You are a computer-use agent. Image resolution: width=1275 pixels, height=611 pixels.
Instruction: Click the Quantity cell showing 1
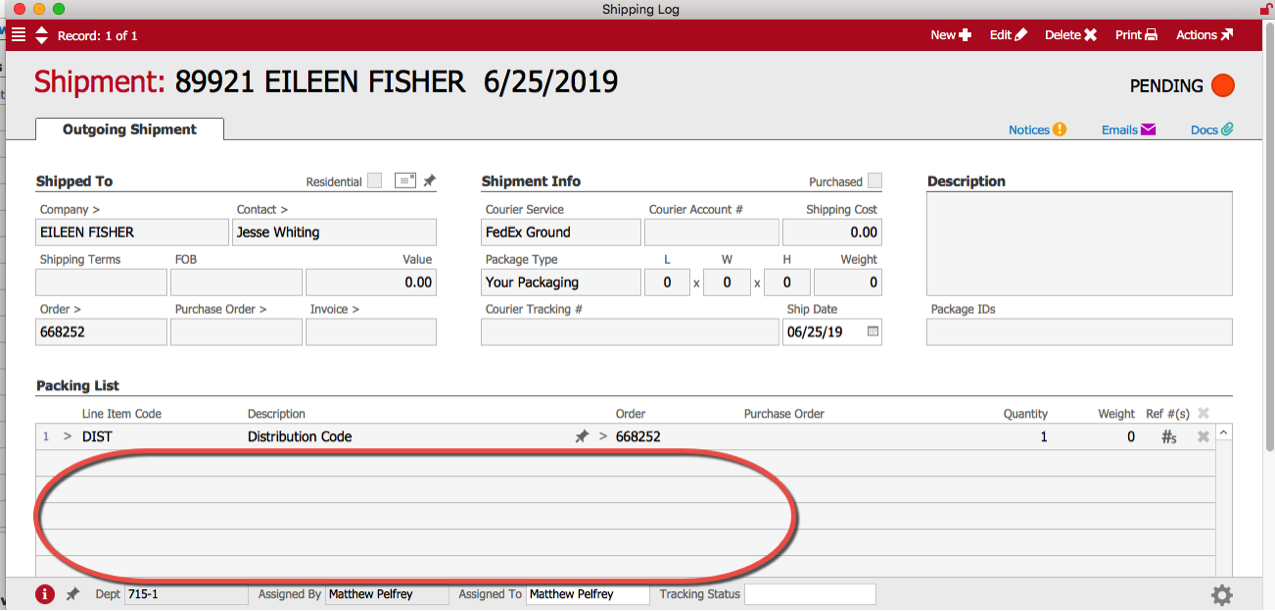pos(1044,437)
